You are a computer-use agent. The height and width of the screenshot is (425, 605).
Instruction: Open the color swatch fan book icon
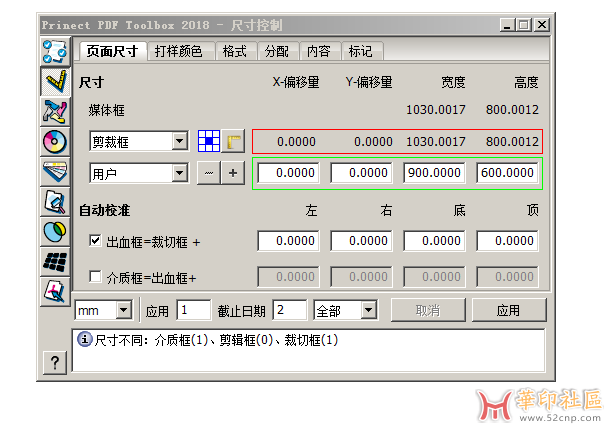pos(55,171)
